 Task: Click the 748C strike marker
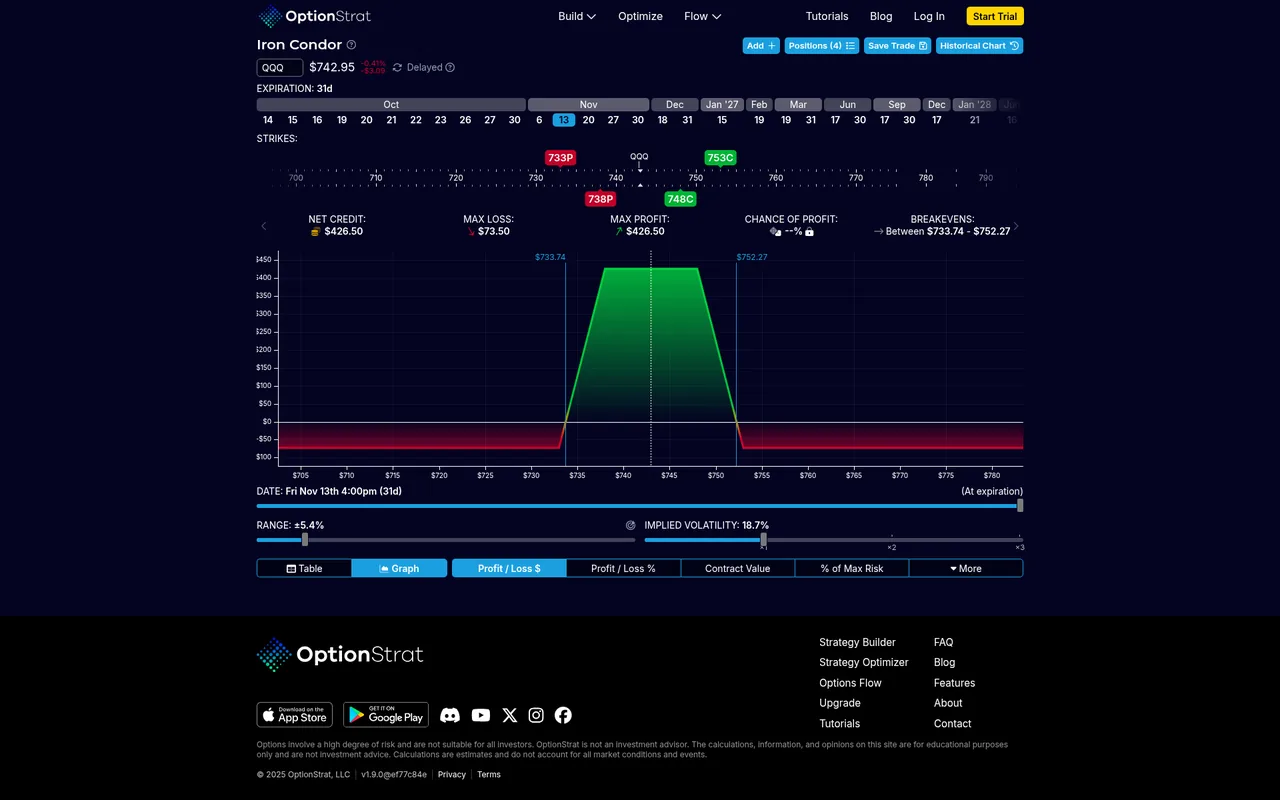pos(680,199)
